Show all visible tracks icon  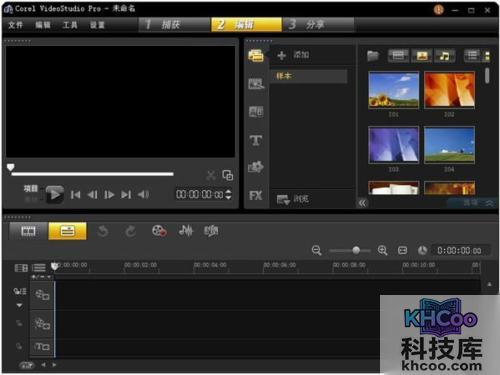click(21, 268)
